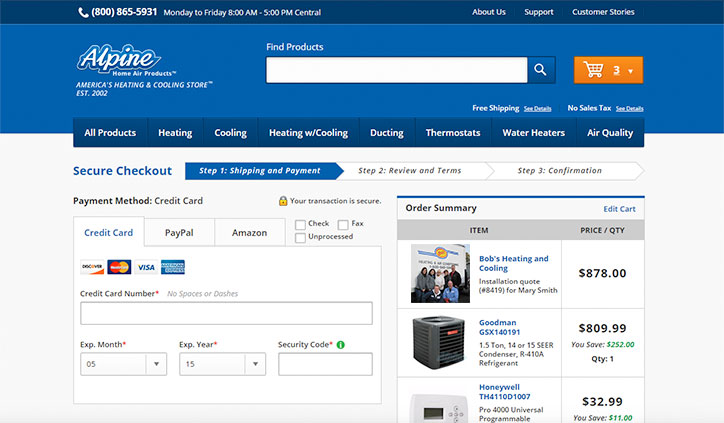Click the magnifier search button

pyautogui.click(x=541, y=70)
